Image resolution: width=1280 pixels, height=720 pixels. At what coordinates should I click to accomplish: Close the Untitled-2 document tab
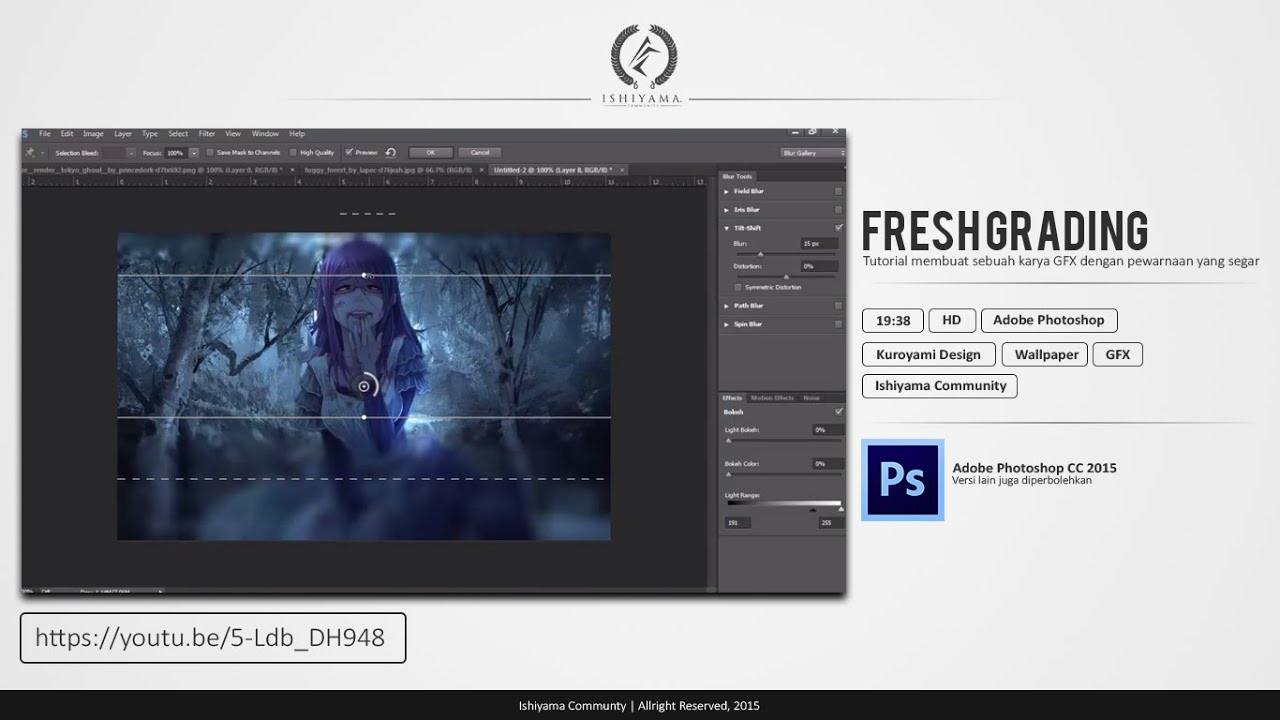623,170
